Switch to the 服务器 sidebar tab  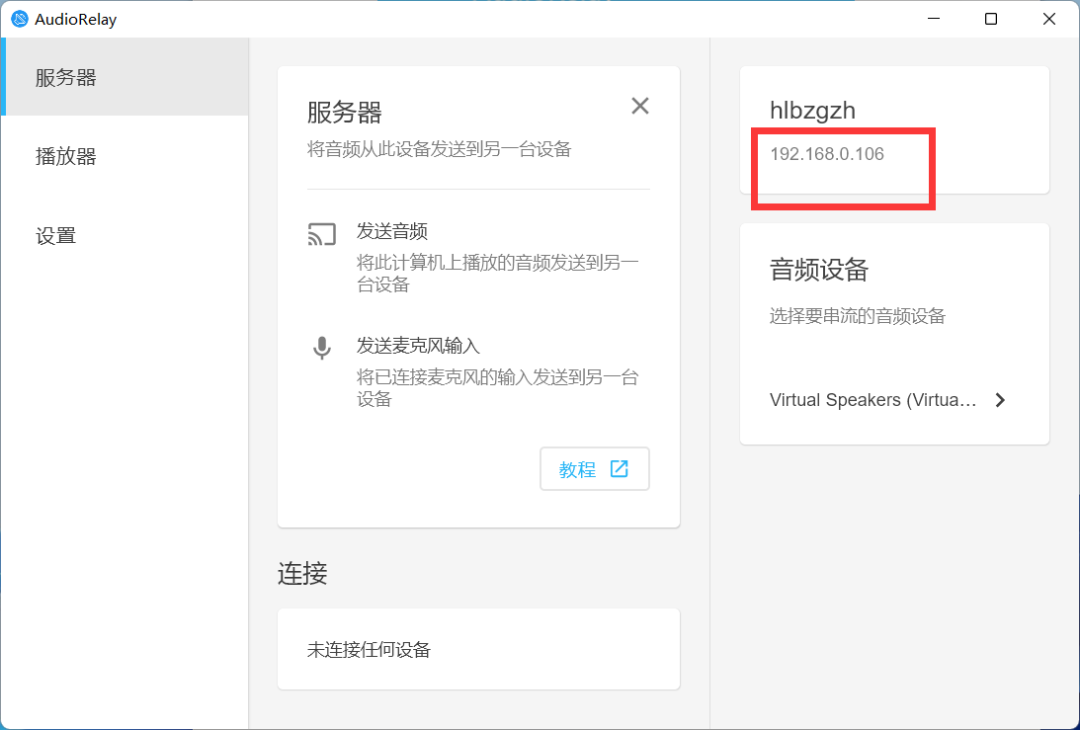pyautogui.click(x=66, y=78)
